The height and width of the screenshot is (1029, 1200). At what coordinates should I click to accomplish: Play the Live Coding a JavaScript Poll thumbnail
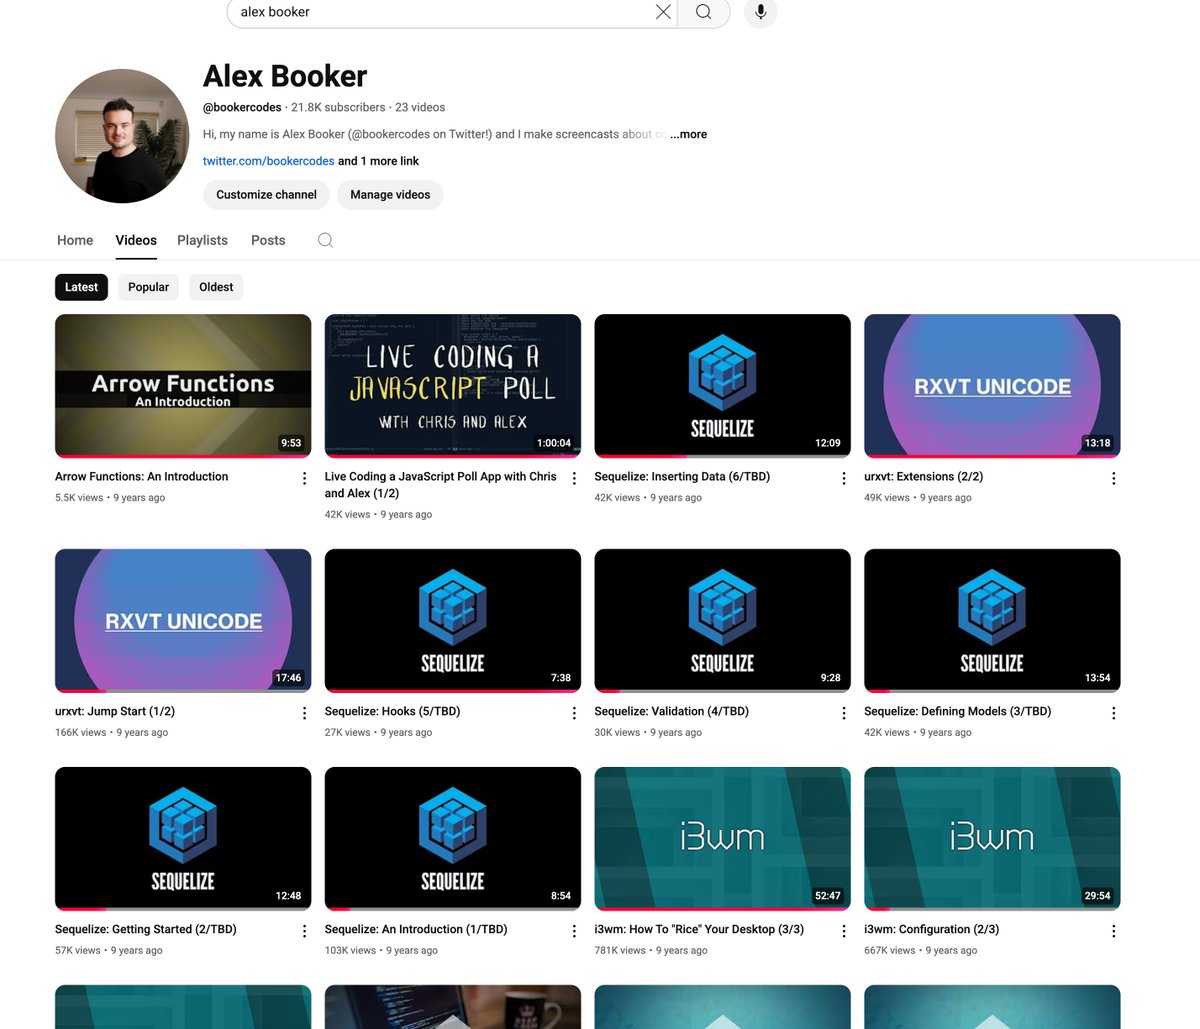tap(453, 386)
